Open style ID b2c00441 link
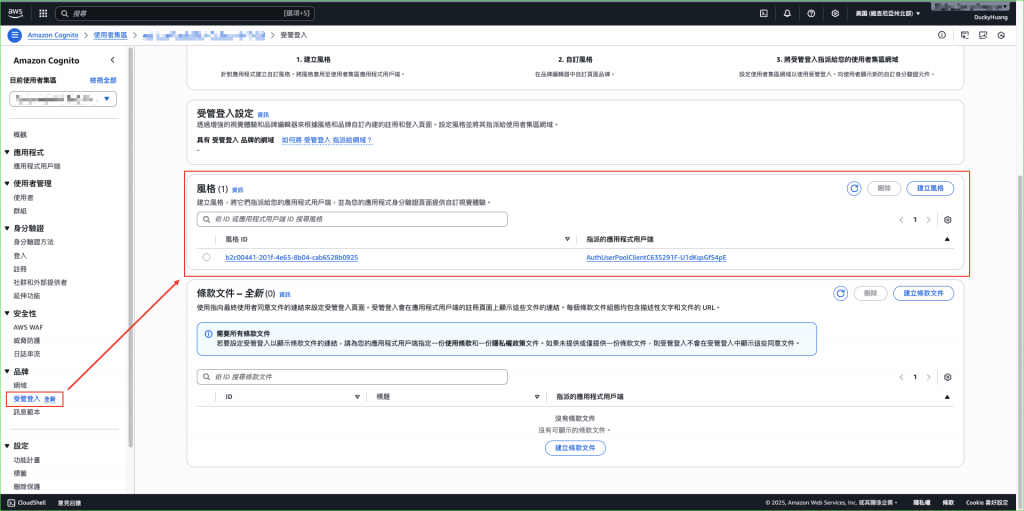This screenshot has height=511, width=1024. point(292,257)
